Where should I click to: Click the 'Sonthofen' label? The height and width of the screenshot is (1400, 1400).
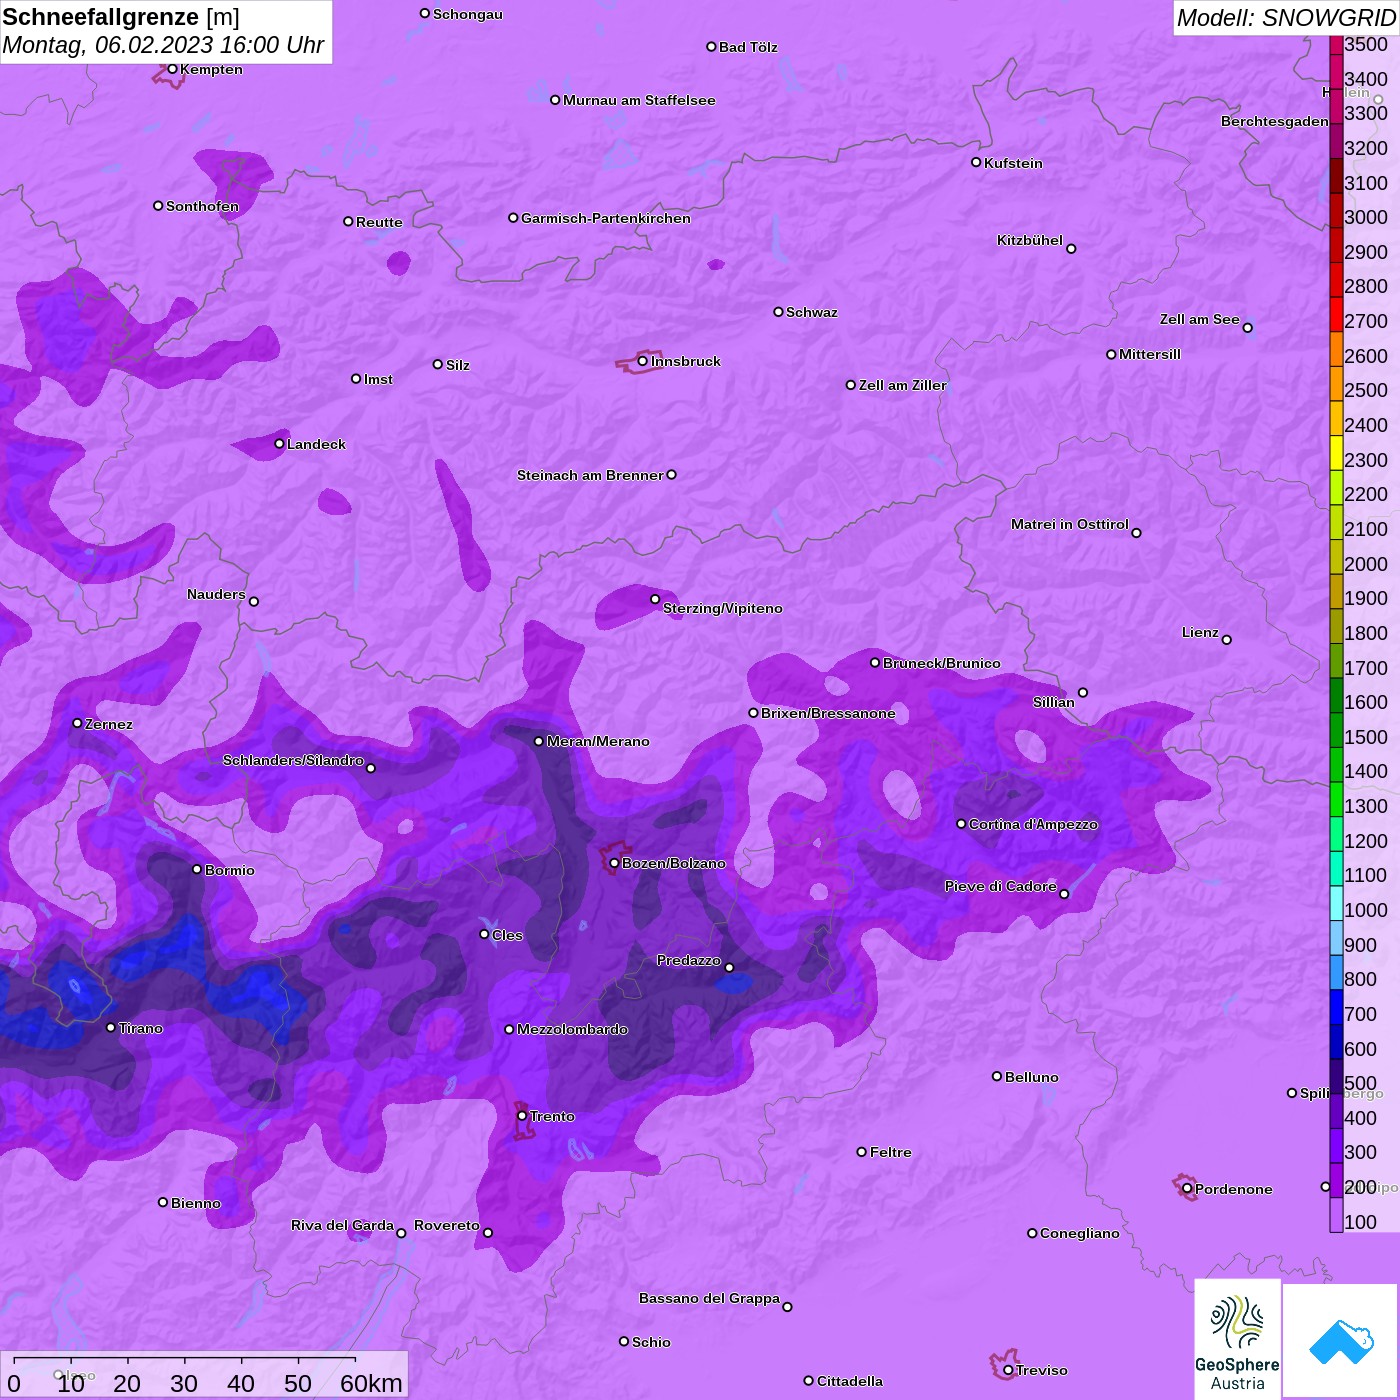[203, 206]
